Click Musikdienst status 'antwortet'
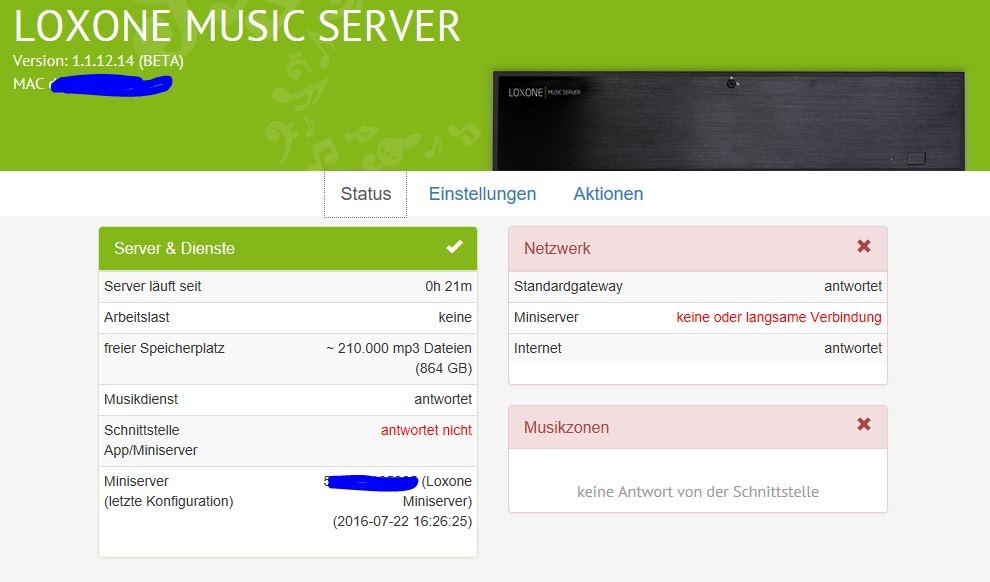The height and width of the screenshot is (582, 990). [443, 399]
